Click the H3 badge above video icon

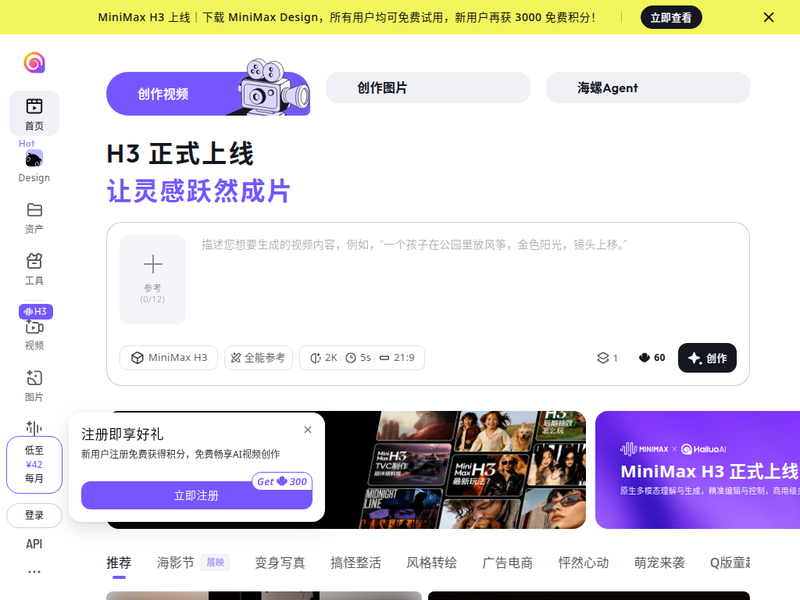pyautogui.click(x=36, y=311)
